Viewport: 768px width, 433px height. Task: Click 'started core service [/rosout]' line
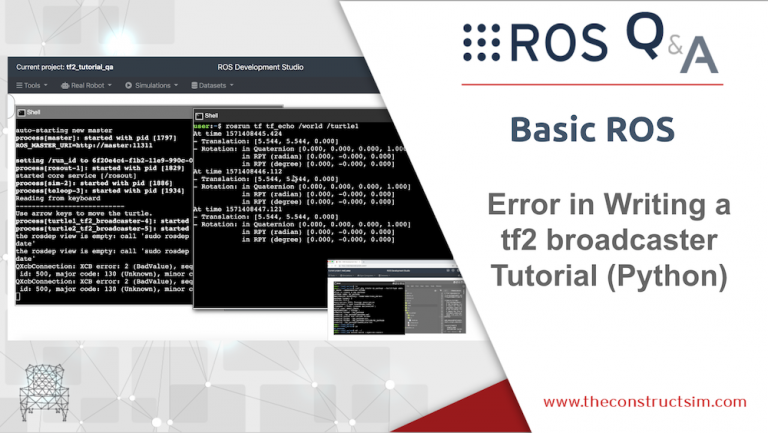pos(76,176)
